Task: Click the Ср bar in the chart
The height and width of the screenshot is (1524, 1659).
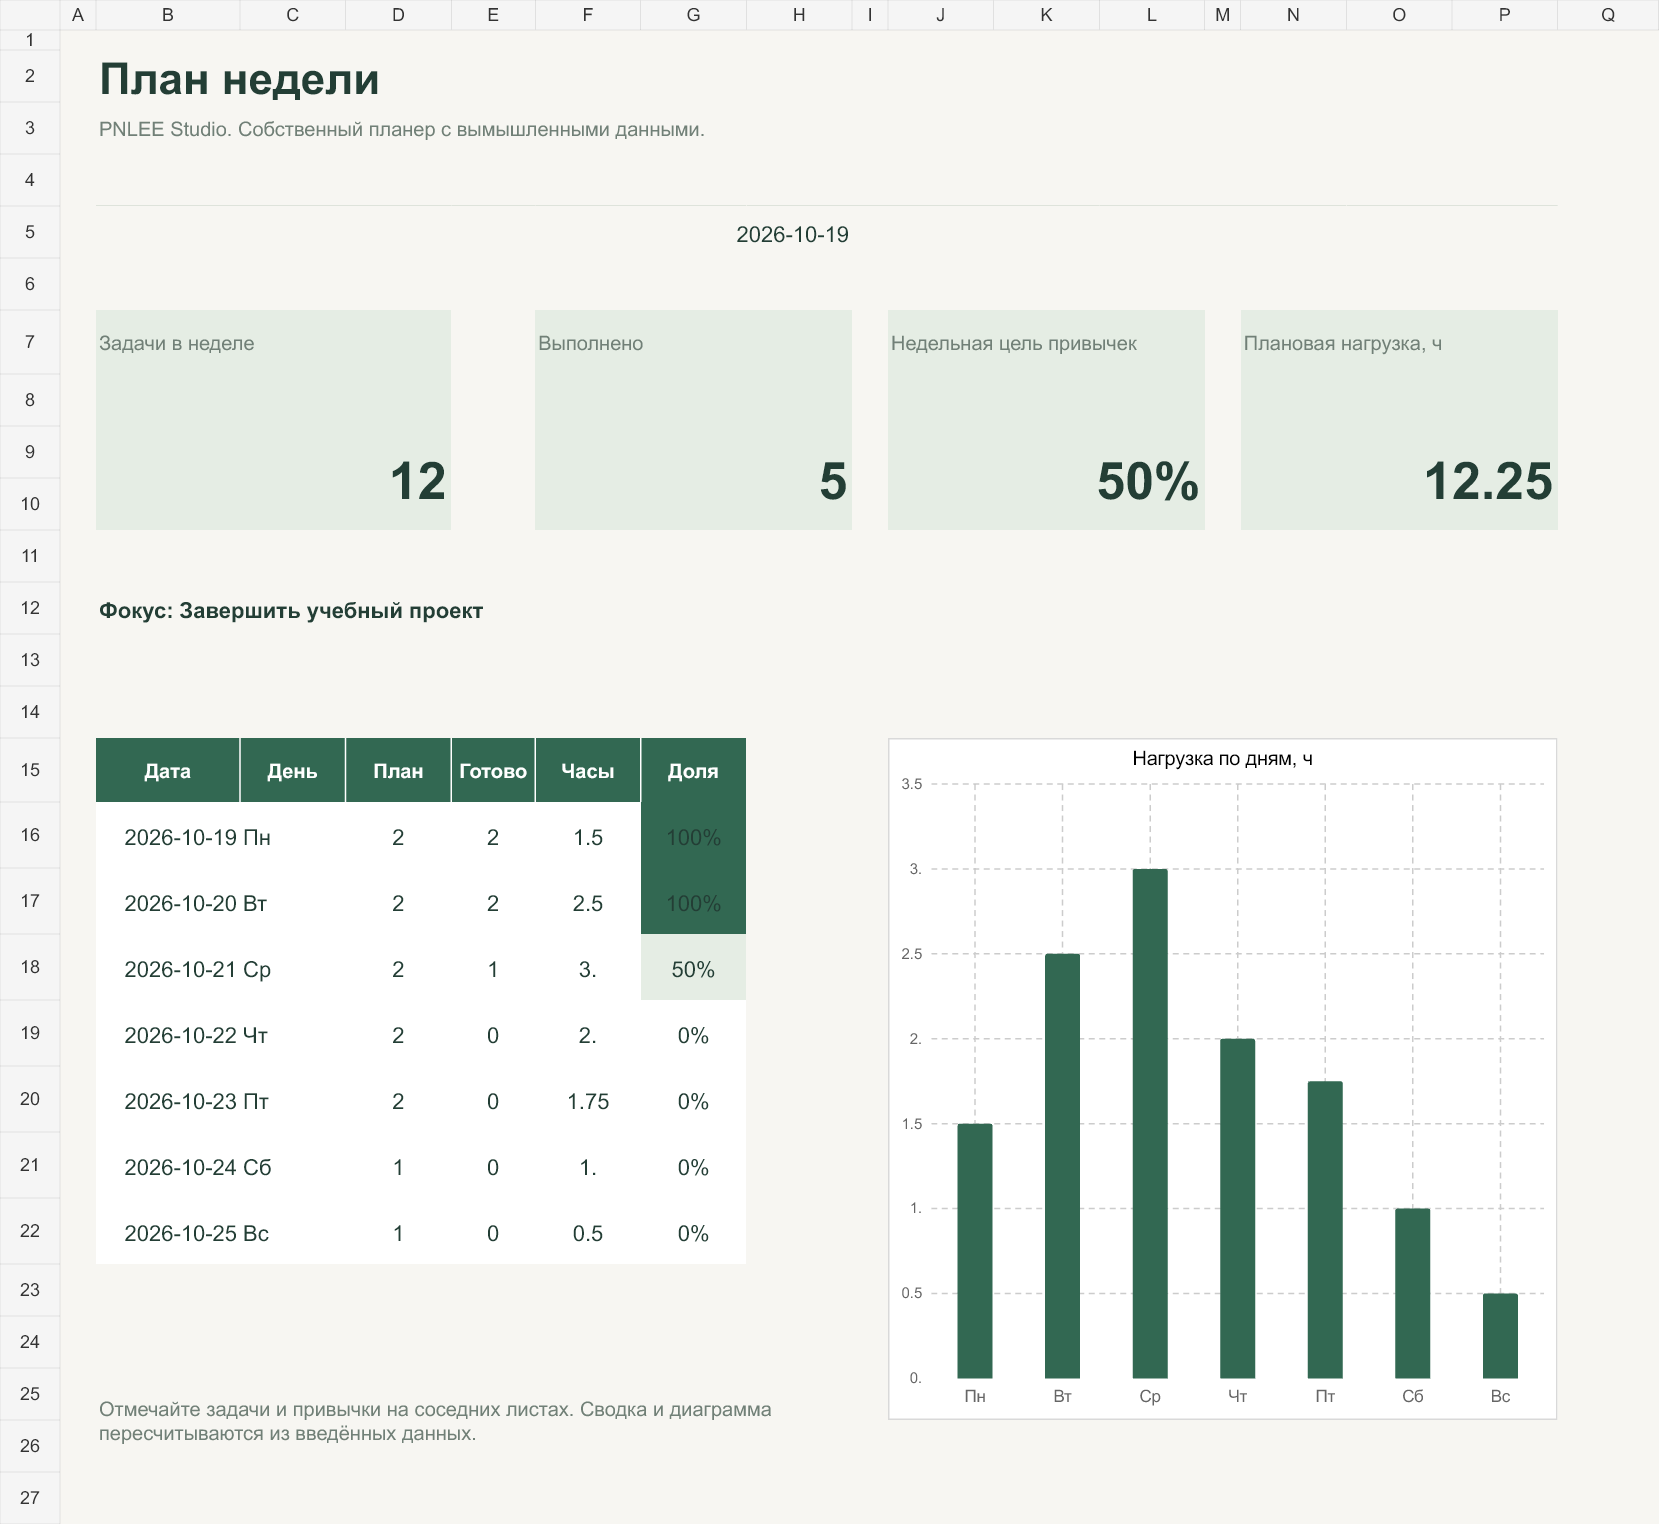Action: point(1150,1123)
